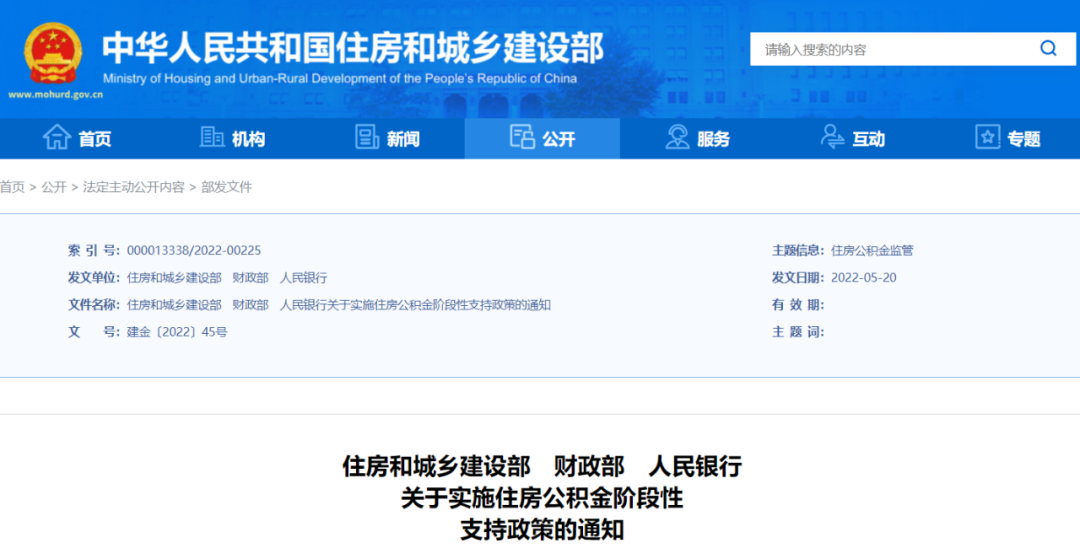Image resolution: width=1080 pixels, height=559 pixels.
Task: Open the 专题 navigation item
Action: click(x=1024, y=139)
